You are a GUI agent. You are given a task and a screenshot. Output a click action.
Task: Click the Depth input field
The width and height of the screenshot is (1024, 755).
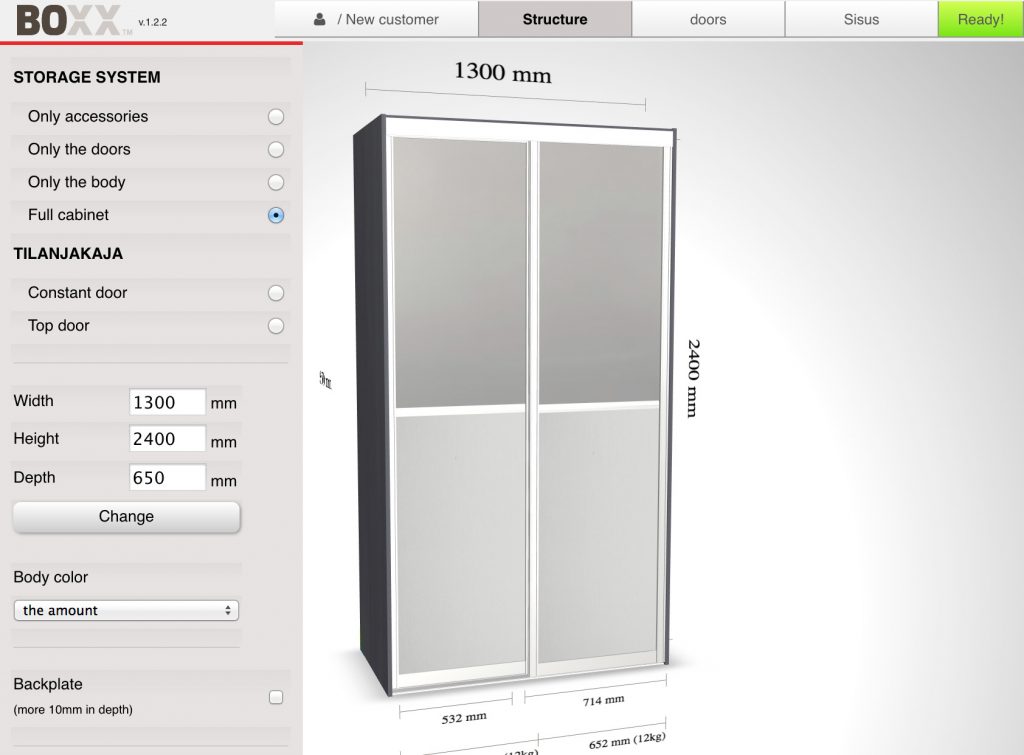pos(167,478)
